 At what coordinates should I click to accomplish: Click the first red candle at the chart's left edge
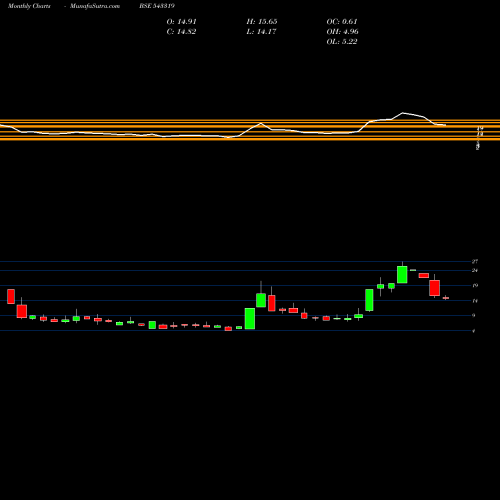11,296
